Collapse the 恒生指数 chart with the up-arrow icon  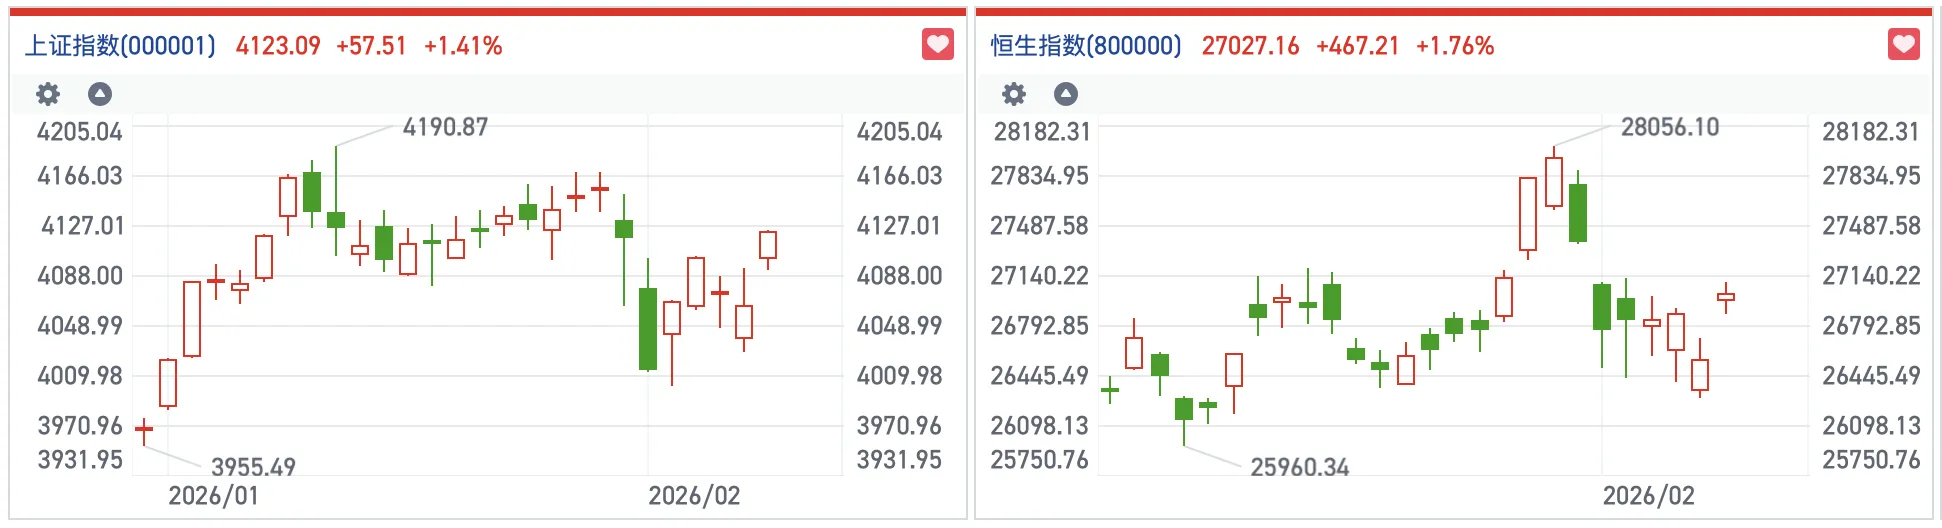[1066, 94]
